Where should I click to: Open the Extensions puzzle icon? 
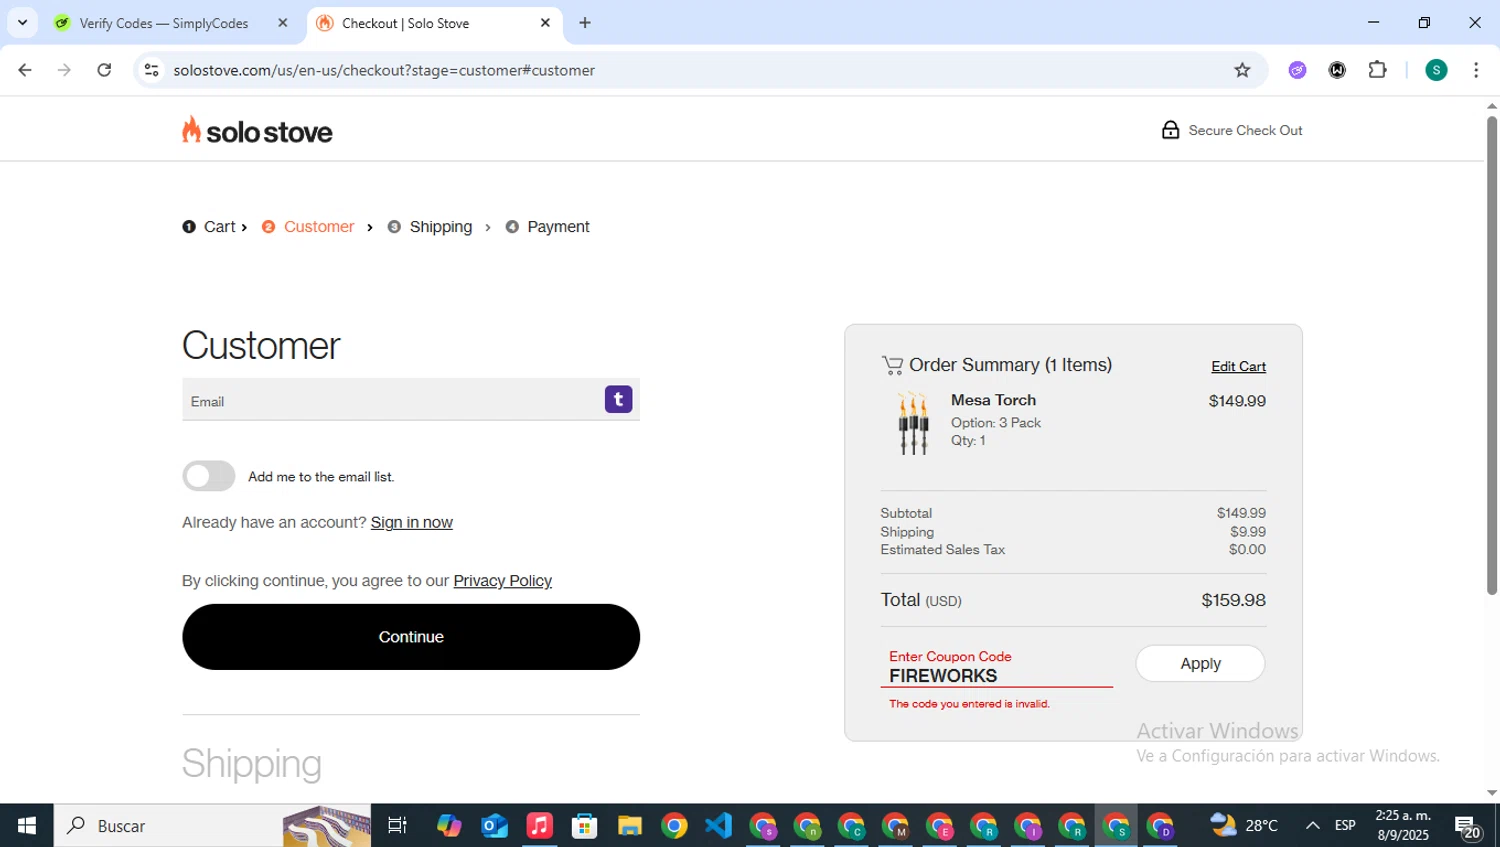(x=1377, y=70)
